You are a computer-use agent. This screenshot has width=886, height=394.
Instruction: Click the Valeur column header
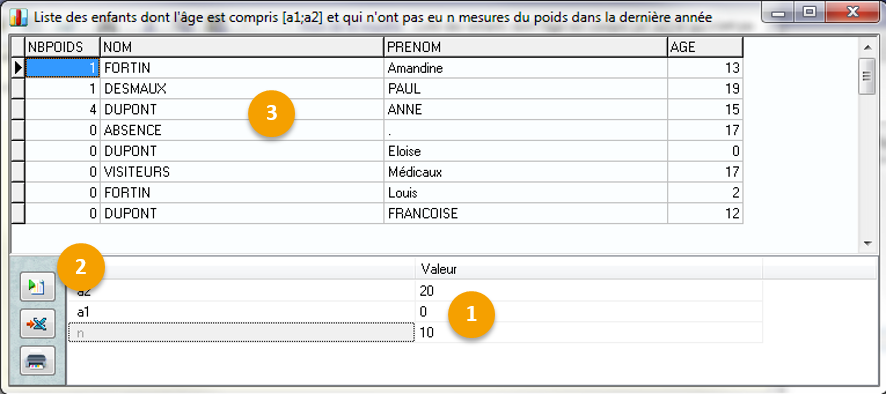pyautogui.click(x=589, y=270)
